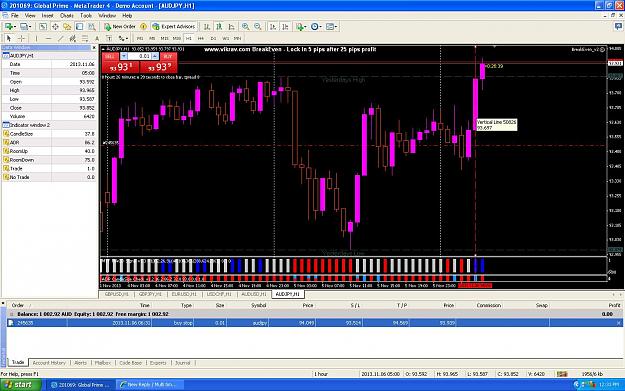Viewport: 625px width, 391px height.
Task: Switch to M5 timeframe
Action: (152, 38)
